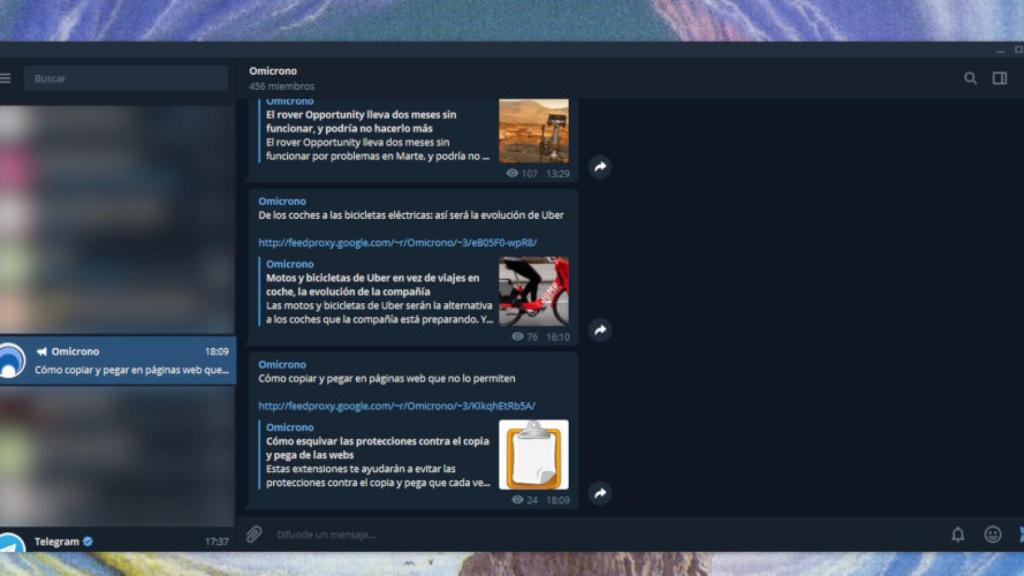This screenshot has height=576, width=1024.
Task: Toggle the channel info sidebar panel
Action: click(x=1000, y=77)
